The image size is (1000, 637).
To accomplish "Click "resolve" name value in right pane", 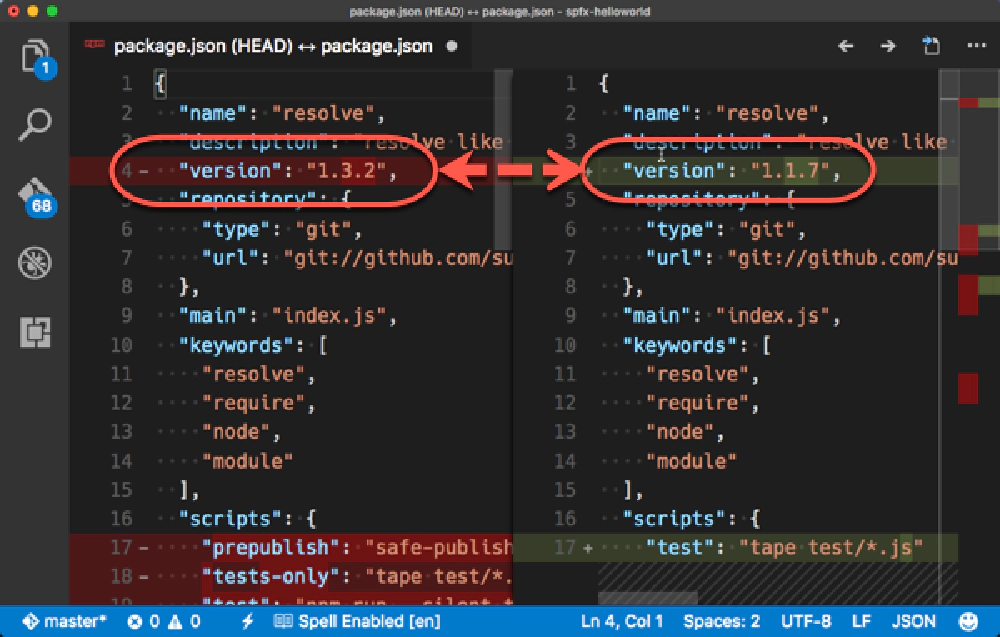I will coord(767,113).
